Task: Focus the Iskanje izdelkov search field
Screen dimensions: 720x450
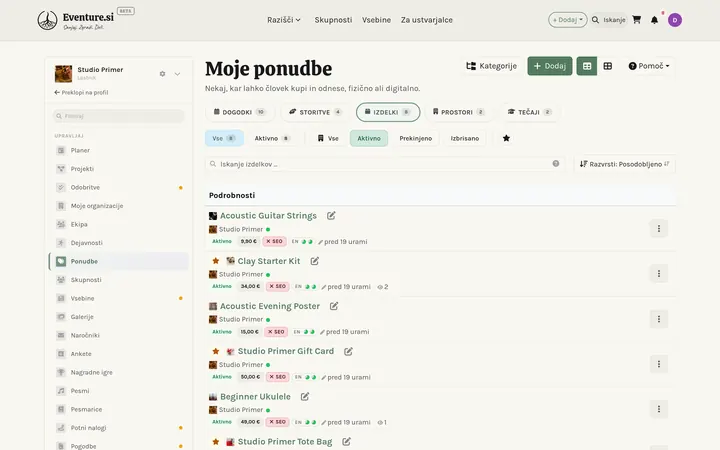Action: click(385, 164)
